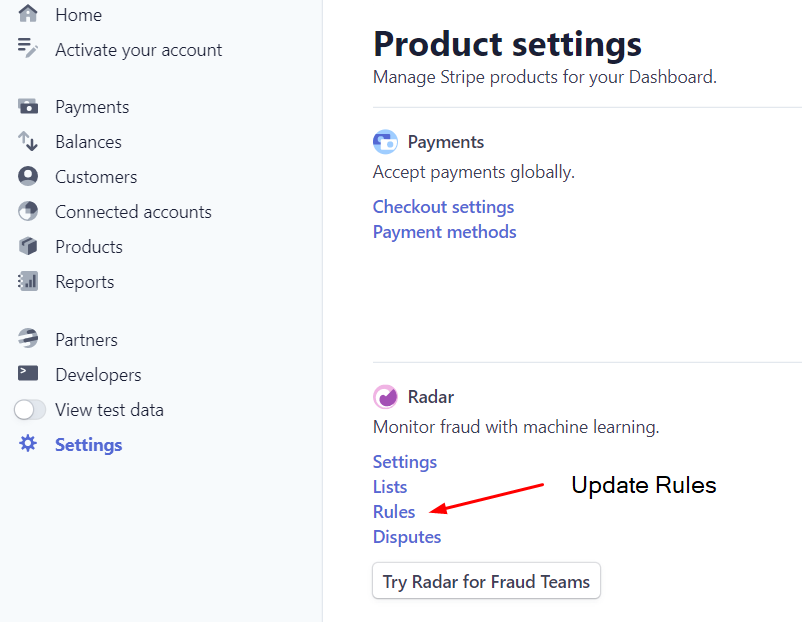Click the Connected accounts pie icon

click(28, 211)
